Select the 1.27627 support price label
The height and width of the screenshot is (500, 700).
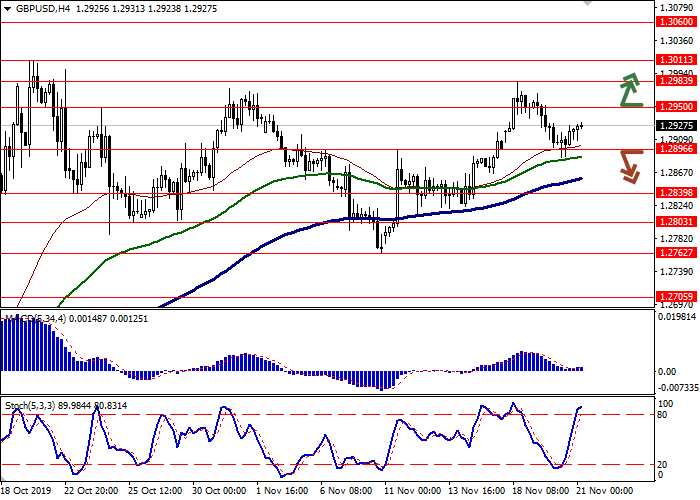(x=676, y=254)
